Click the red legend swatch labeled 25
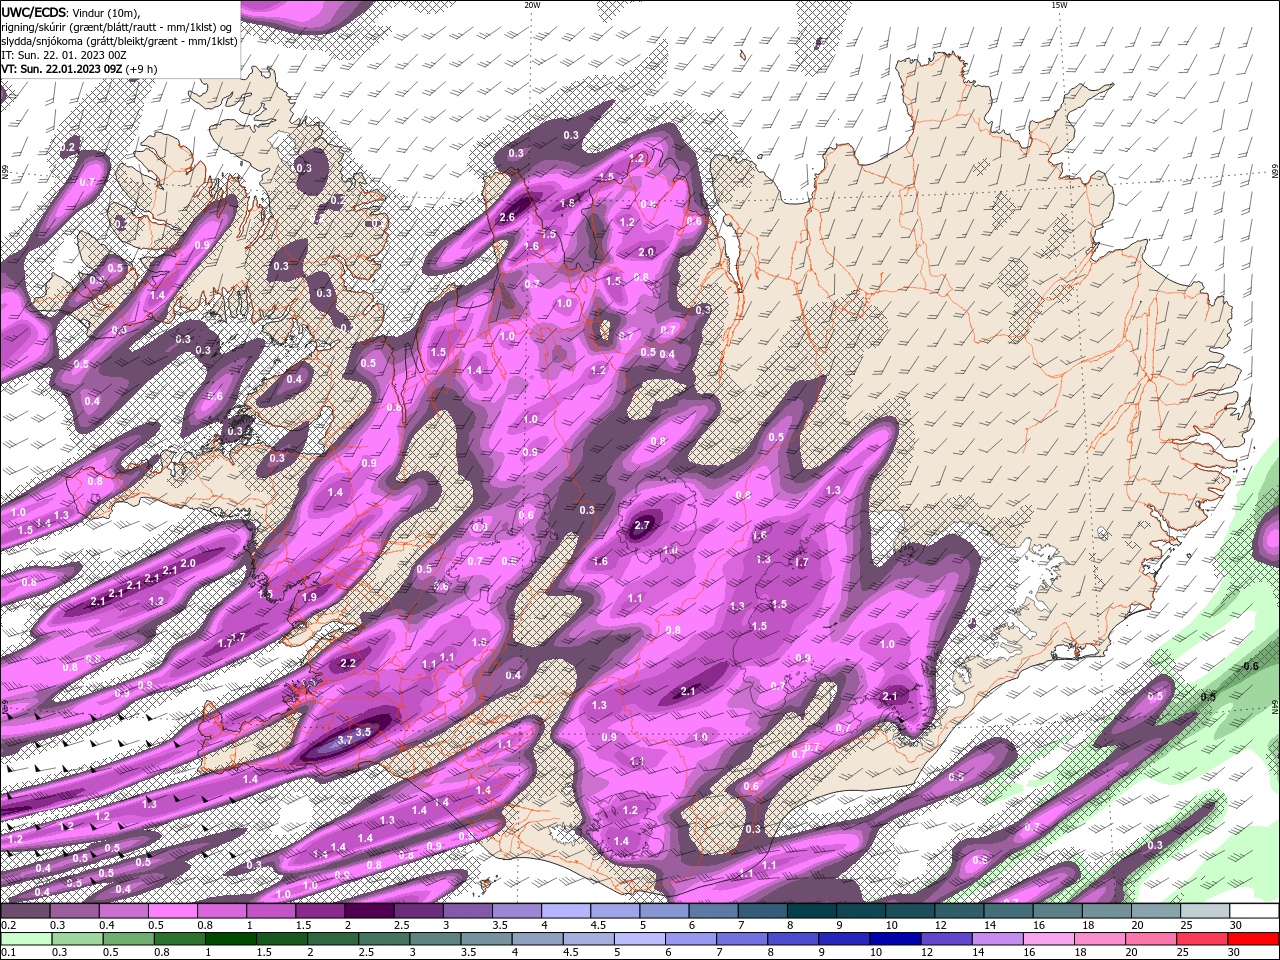 1202,939
